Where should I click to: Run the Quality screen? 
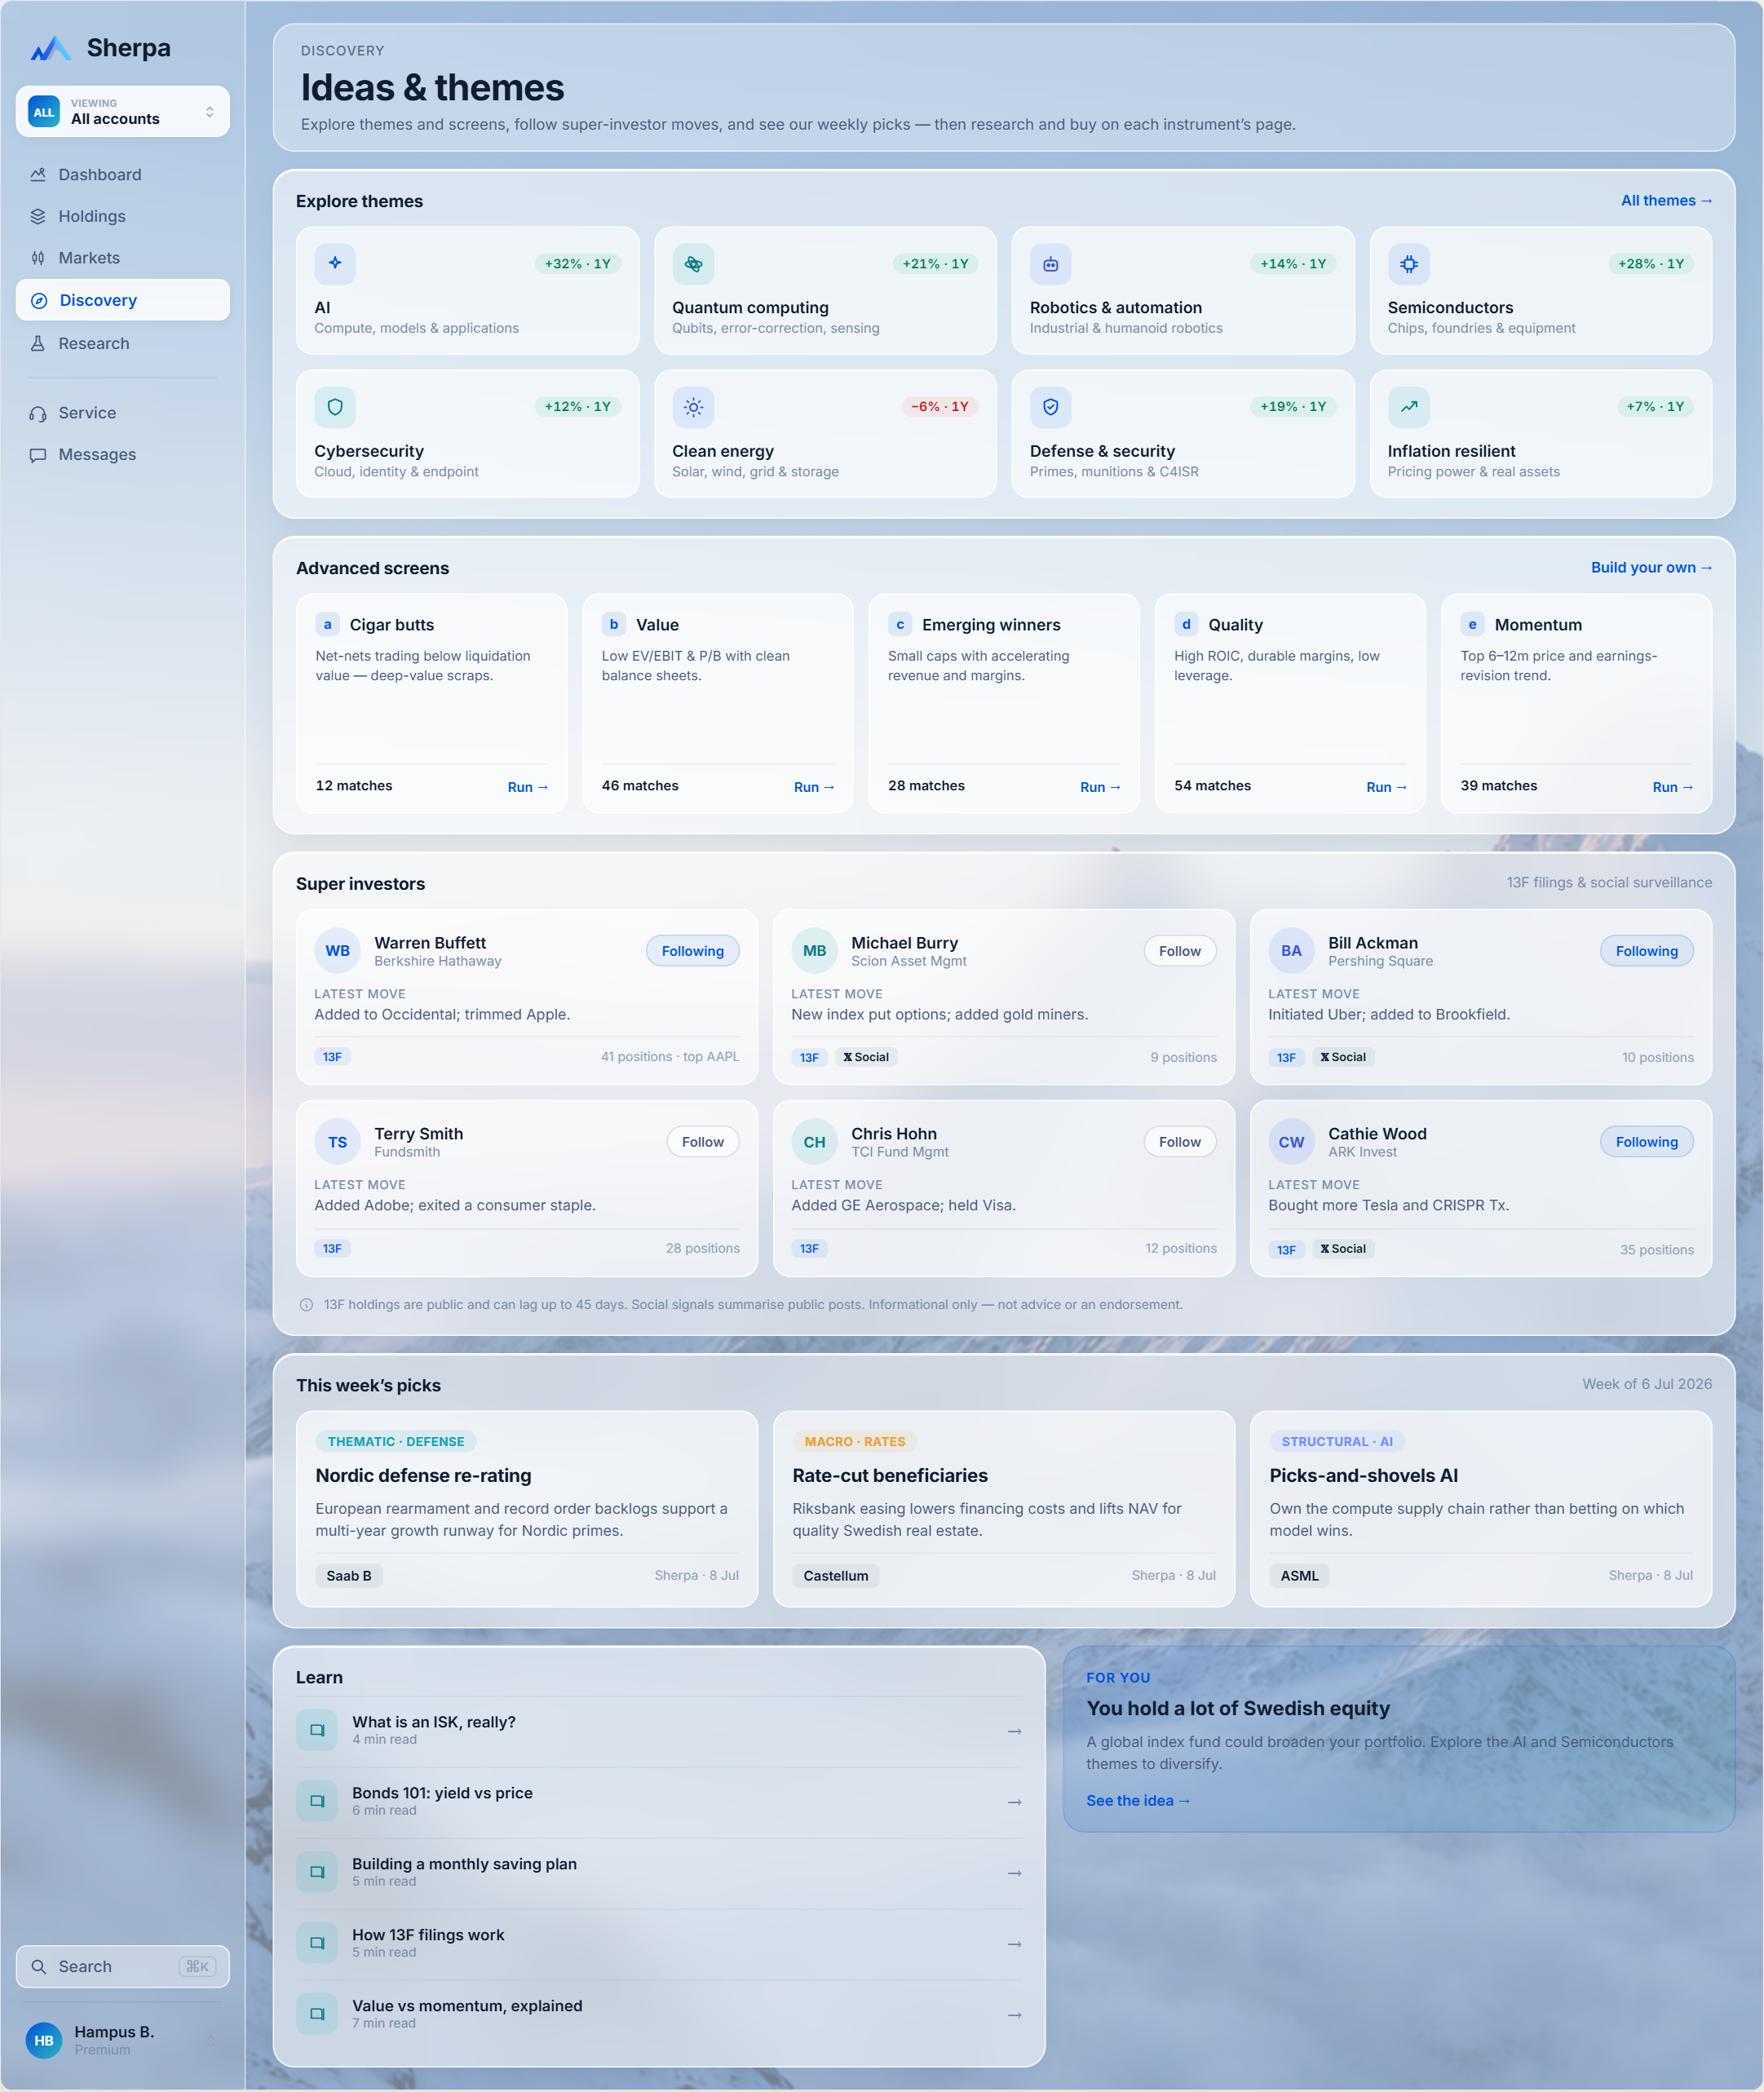point(1386,787)
